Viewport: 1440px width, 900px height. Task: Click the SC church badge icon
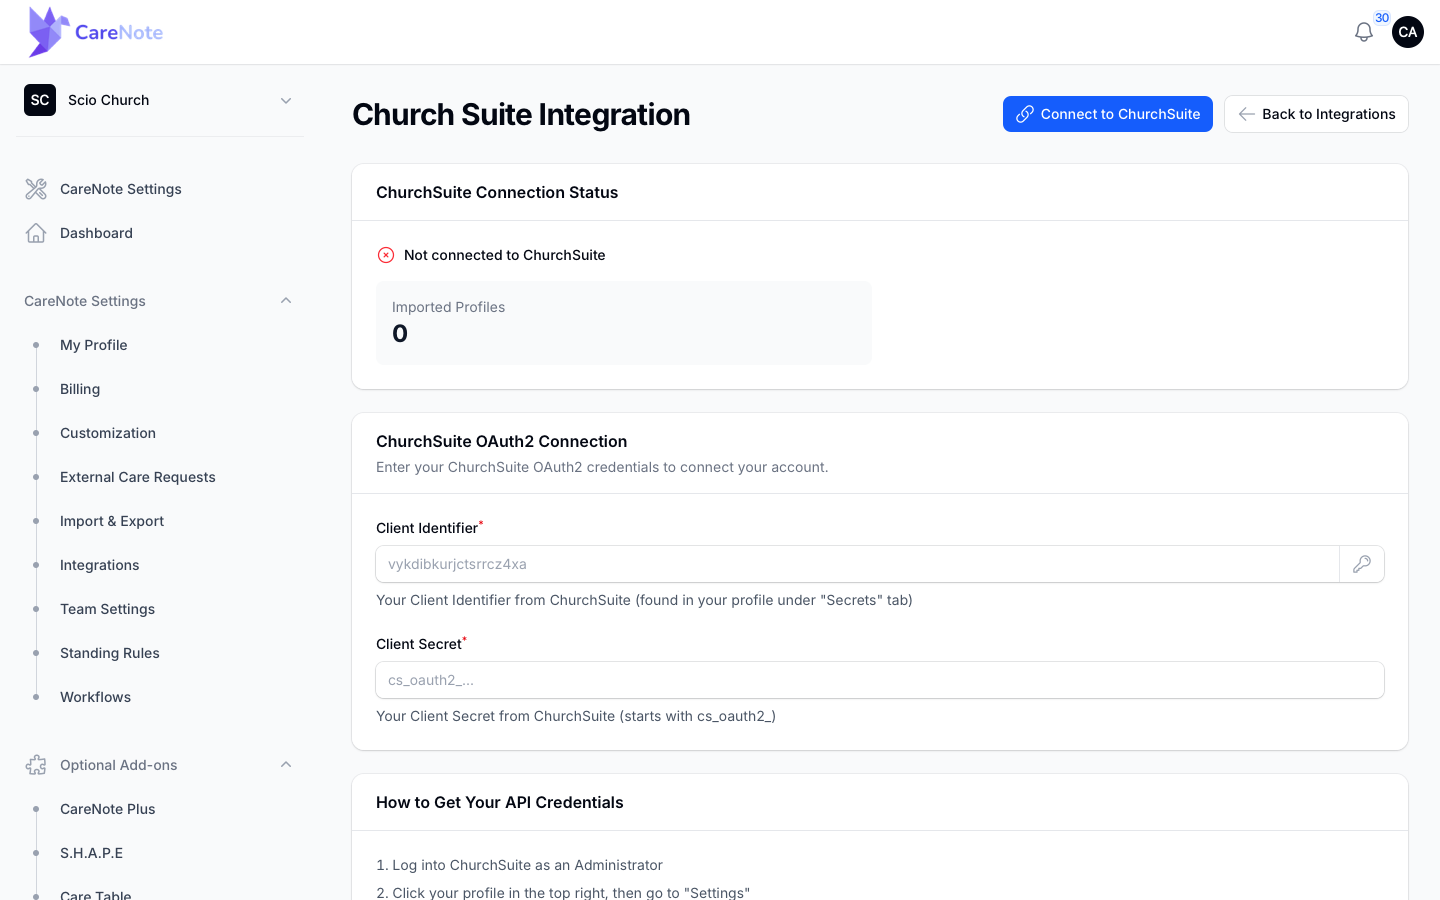coord(40,100)
